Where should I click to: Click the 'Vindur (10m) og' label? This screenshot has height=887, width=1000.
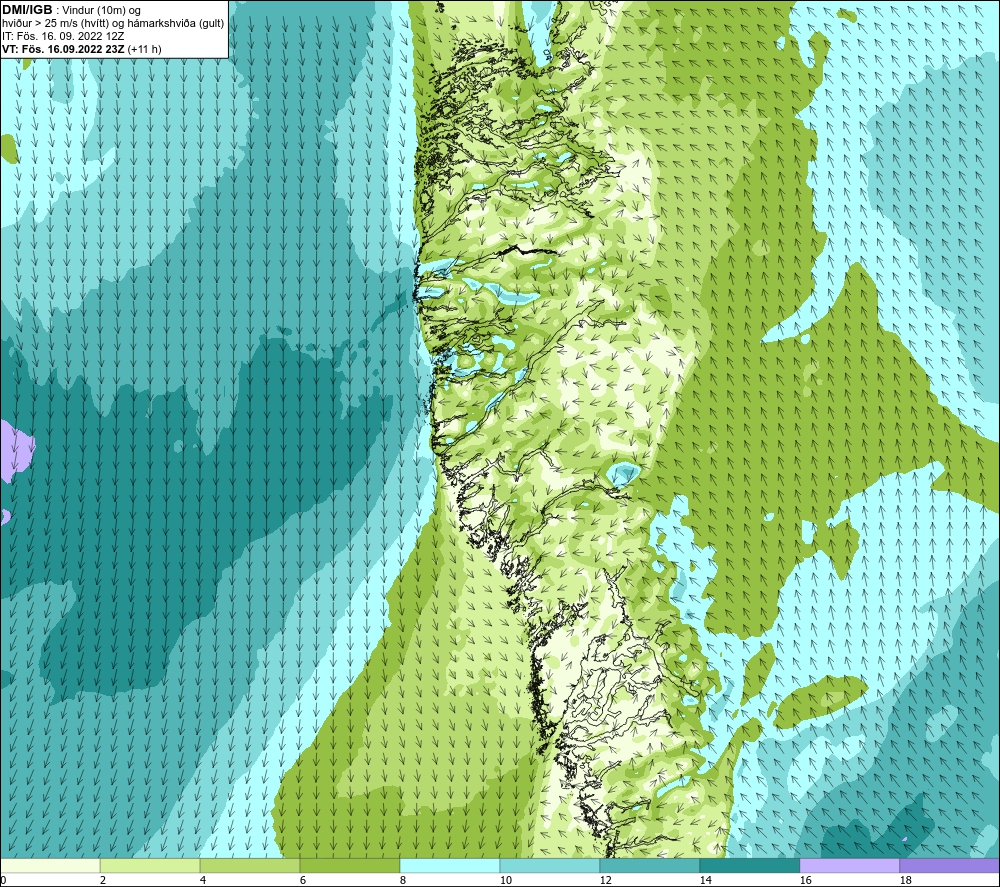[102, 11]
